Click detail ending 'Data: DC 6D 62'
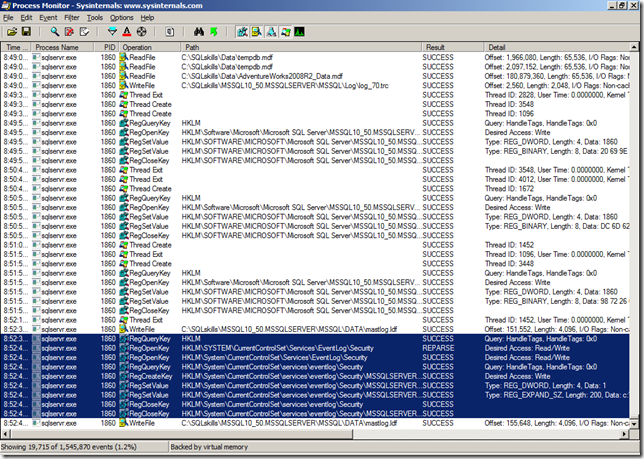644x459 pixels. point(557,226)
